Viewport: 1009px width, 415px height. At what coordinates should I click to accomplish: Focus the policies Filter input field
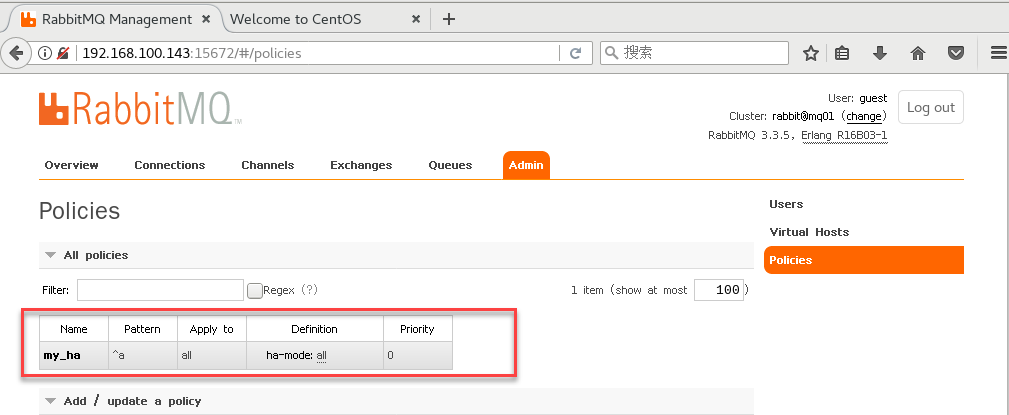click(x=160, y=290)
